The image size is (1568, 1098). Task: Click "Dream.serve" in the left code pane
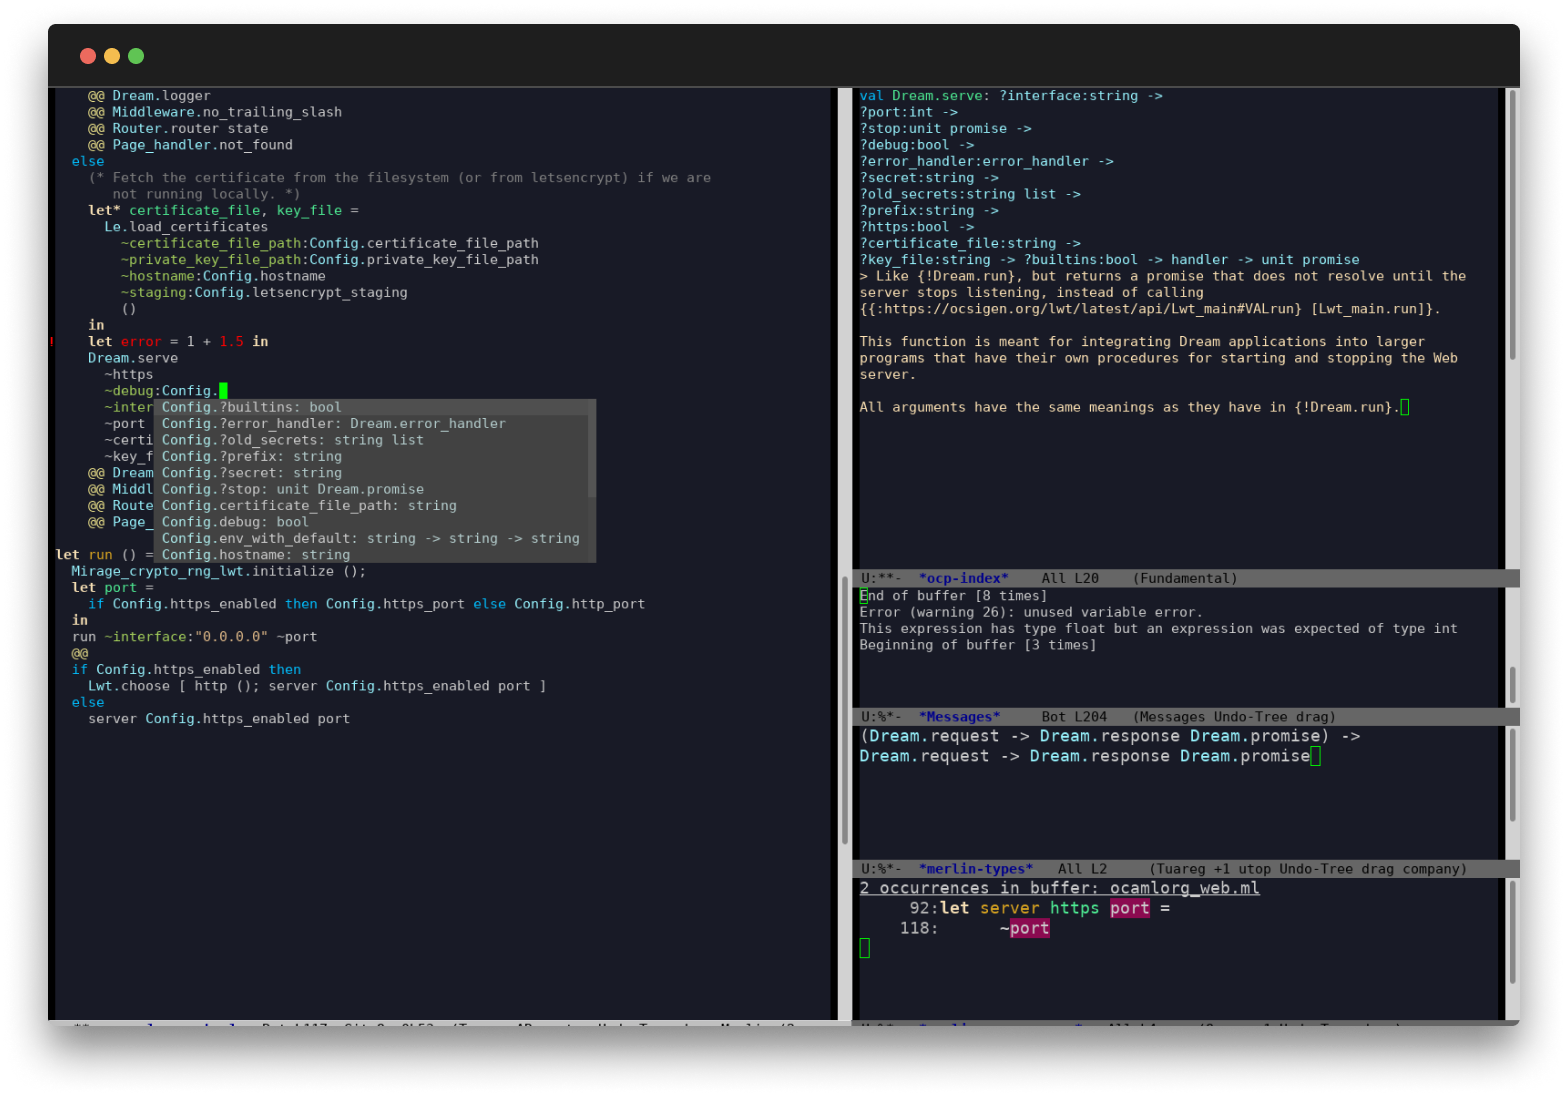(133, 358)
